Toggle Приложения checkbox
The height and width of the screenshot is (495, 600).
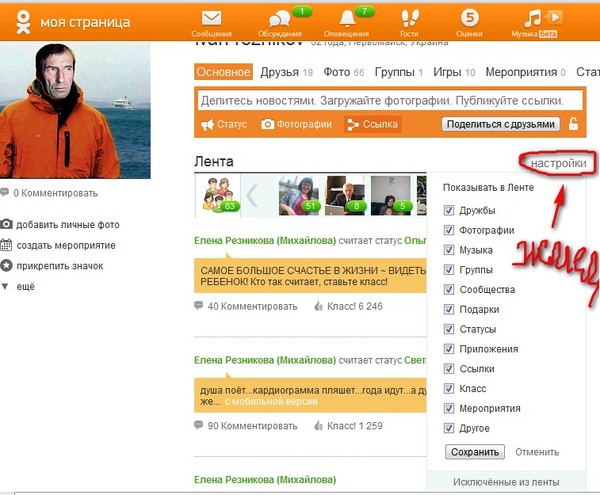pyautogui.click(x=448, y=349)
